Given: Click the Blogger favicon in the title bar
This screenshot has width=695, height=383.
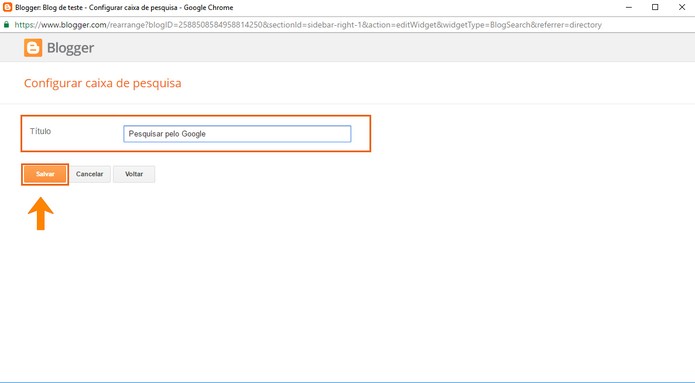Looking at the screenshot, I should 8,7.
